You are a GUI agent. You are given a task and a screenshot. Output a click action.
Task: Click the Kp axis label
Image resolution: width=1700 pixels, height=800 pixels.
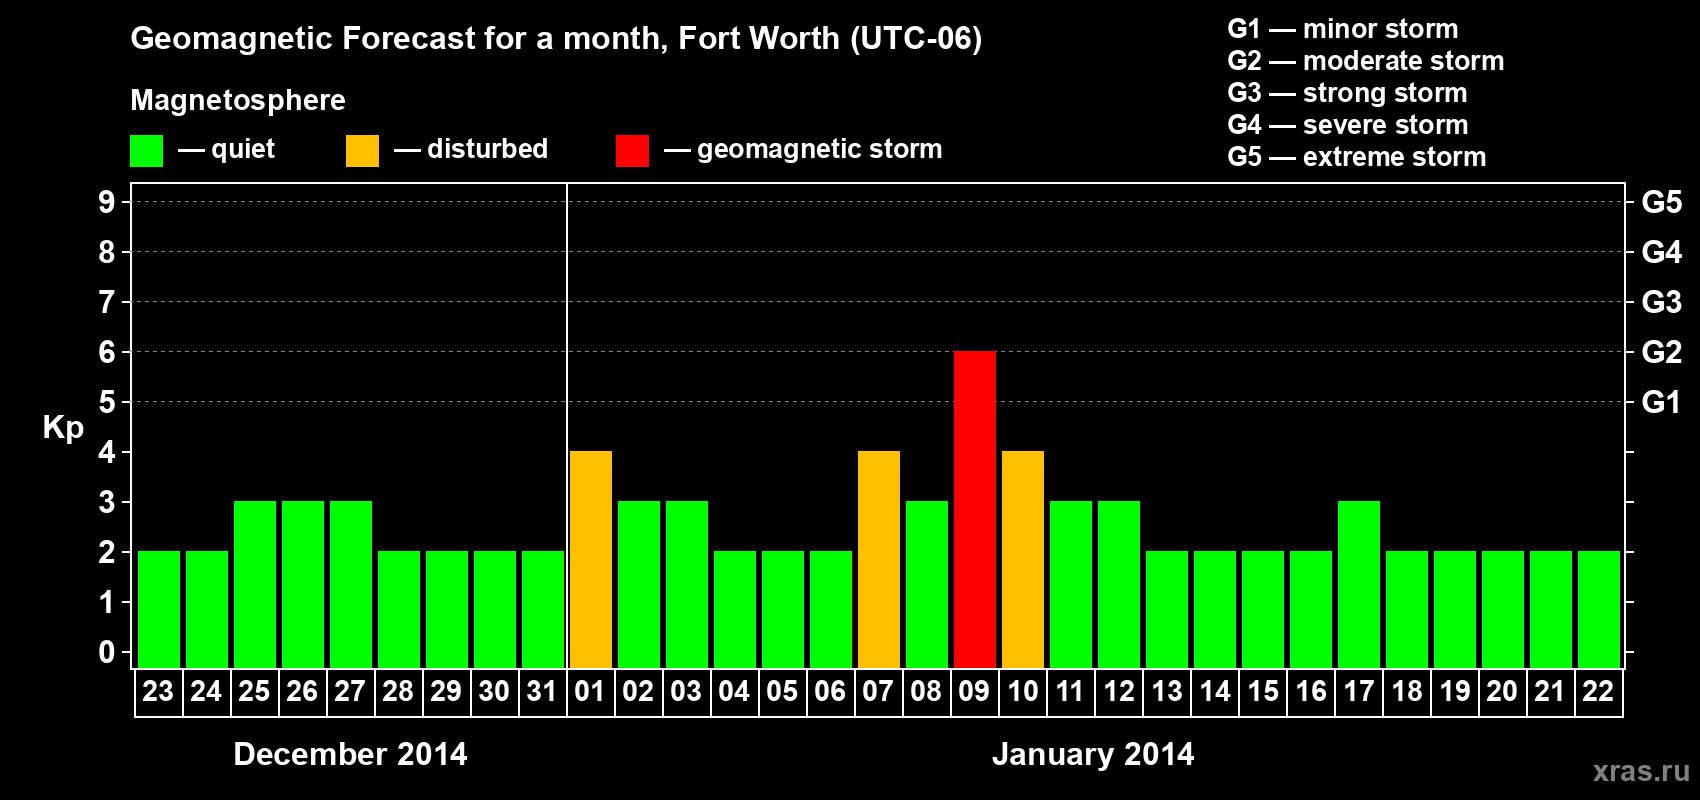[63, 428]
